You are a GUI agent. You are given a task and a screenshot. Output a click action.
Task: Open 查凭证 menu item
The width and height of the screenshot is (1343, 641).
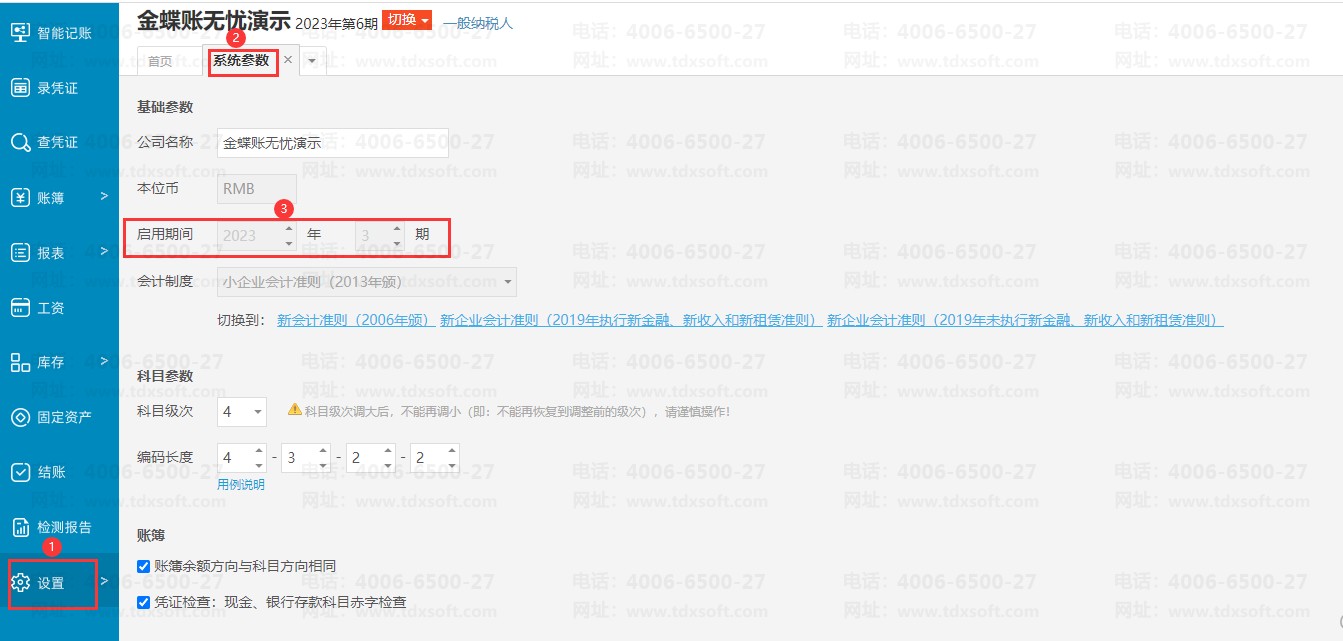point(57,142)
